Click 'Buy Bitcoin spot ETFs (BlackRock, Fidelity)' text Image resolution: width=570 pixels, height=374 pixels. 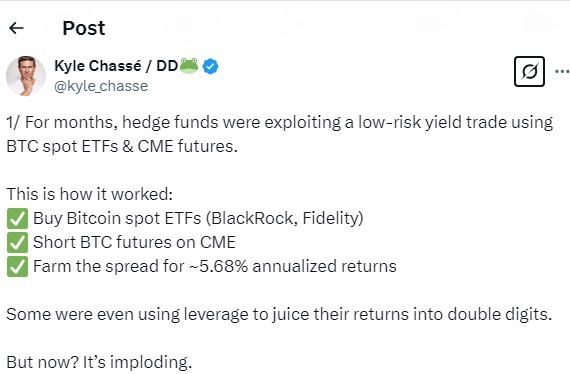coord(198,218)
